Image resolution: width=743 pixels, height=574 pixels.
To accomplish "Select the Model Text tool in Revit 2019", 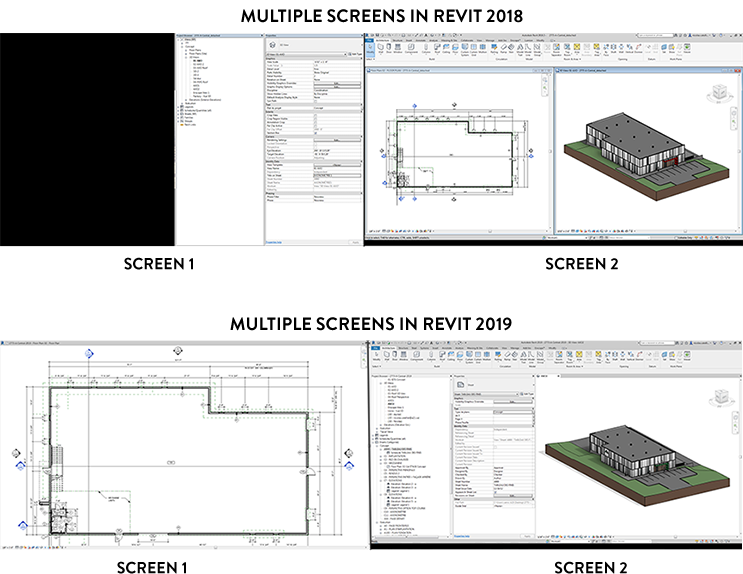I will (524, 357).
